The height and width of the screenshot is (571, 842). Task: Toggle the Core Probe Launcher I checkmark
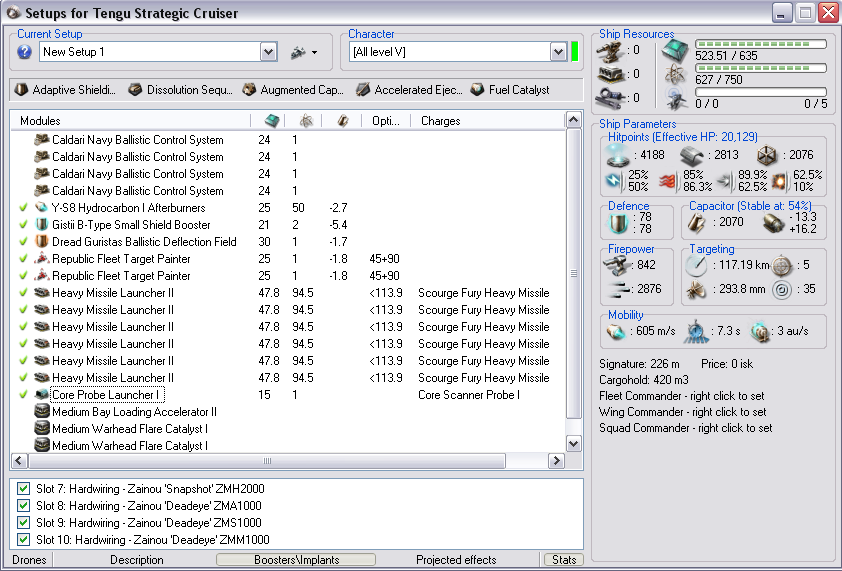[23, 394]
